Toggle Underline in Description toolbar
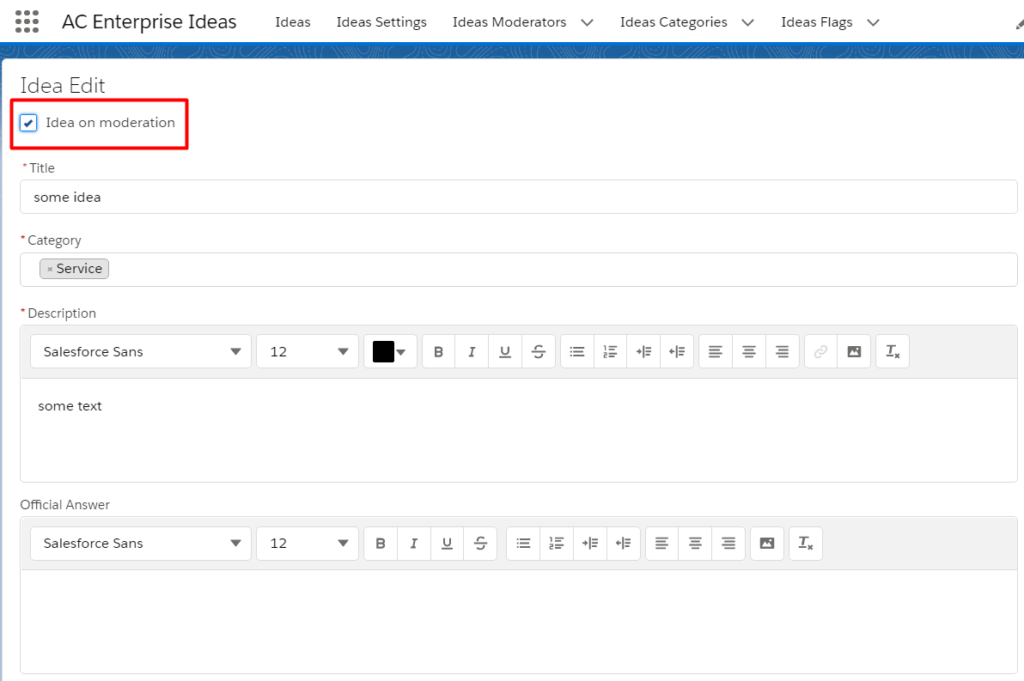Screen dimensions: 1024x681 pyautogui.click(x=505, y=351)
